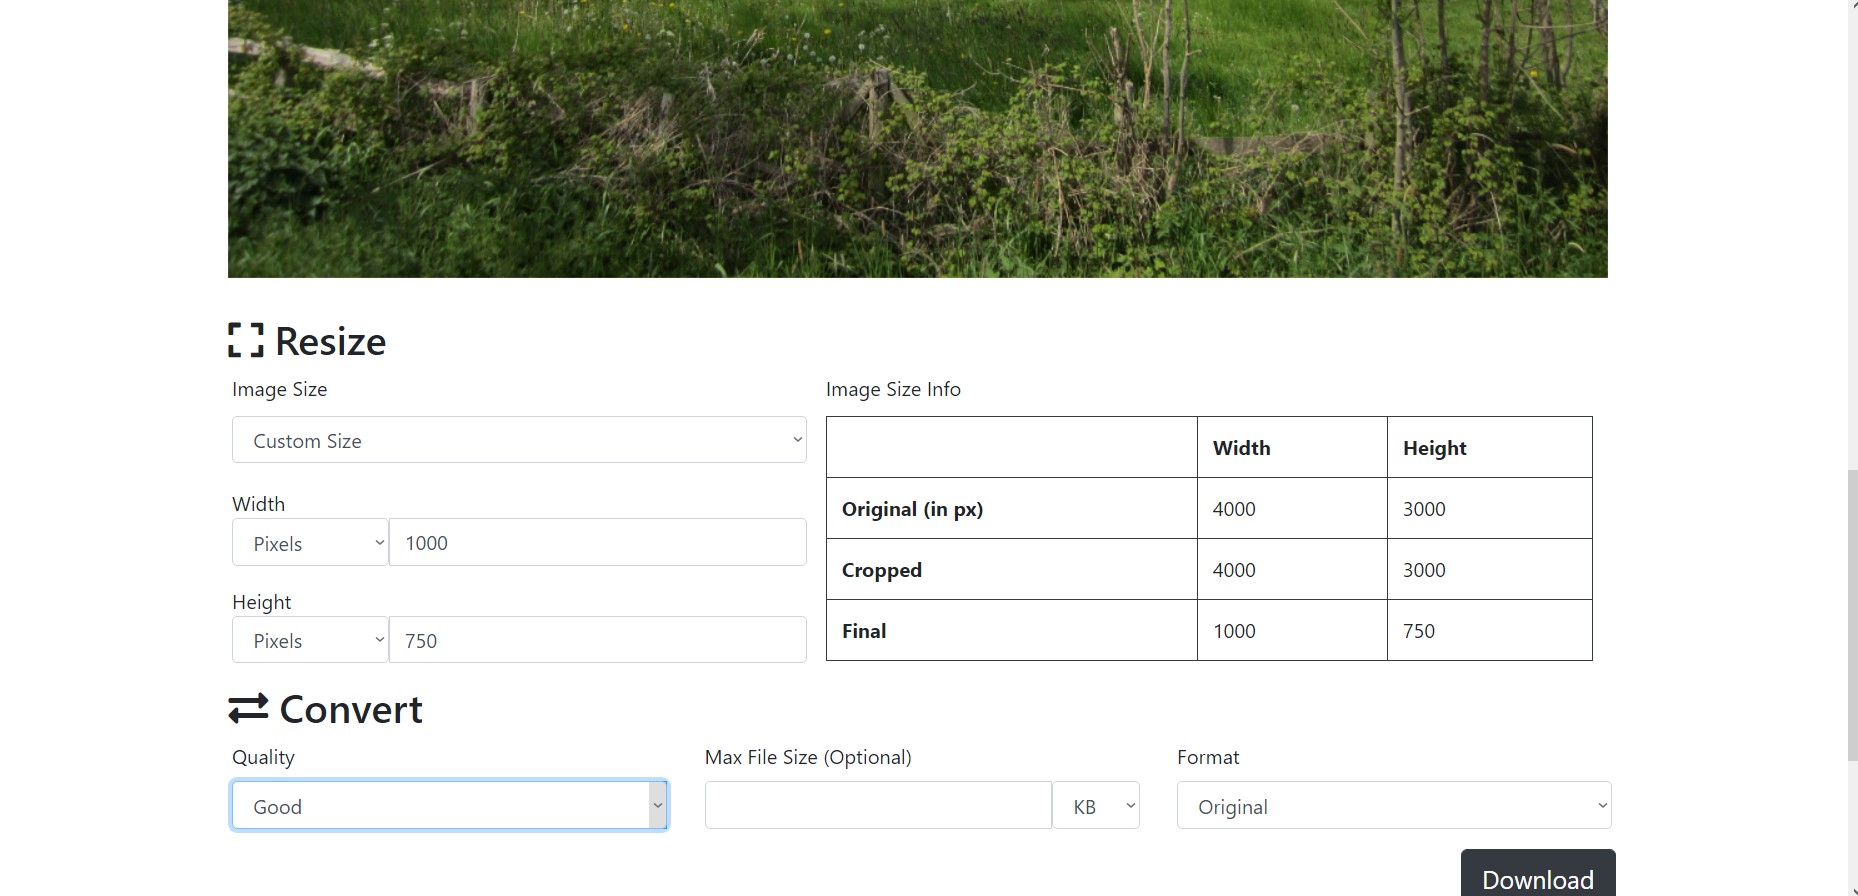This screenshot has width=1858, height=896.
Task: Click the Original (in px) row label
Action: [x=912, y=509]
